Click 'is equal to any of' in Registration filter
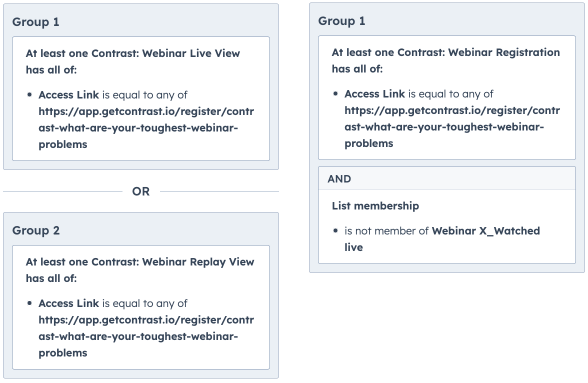The width and height of the screenshot is (588, 383). click(x=451, y=94)
